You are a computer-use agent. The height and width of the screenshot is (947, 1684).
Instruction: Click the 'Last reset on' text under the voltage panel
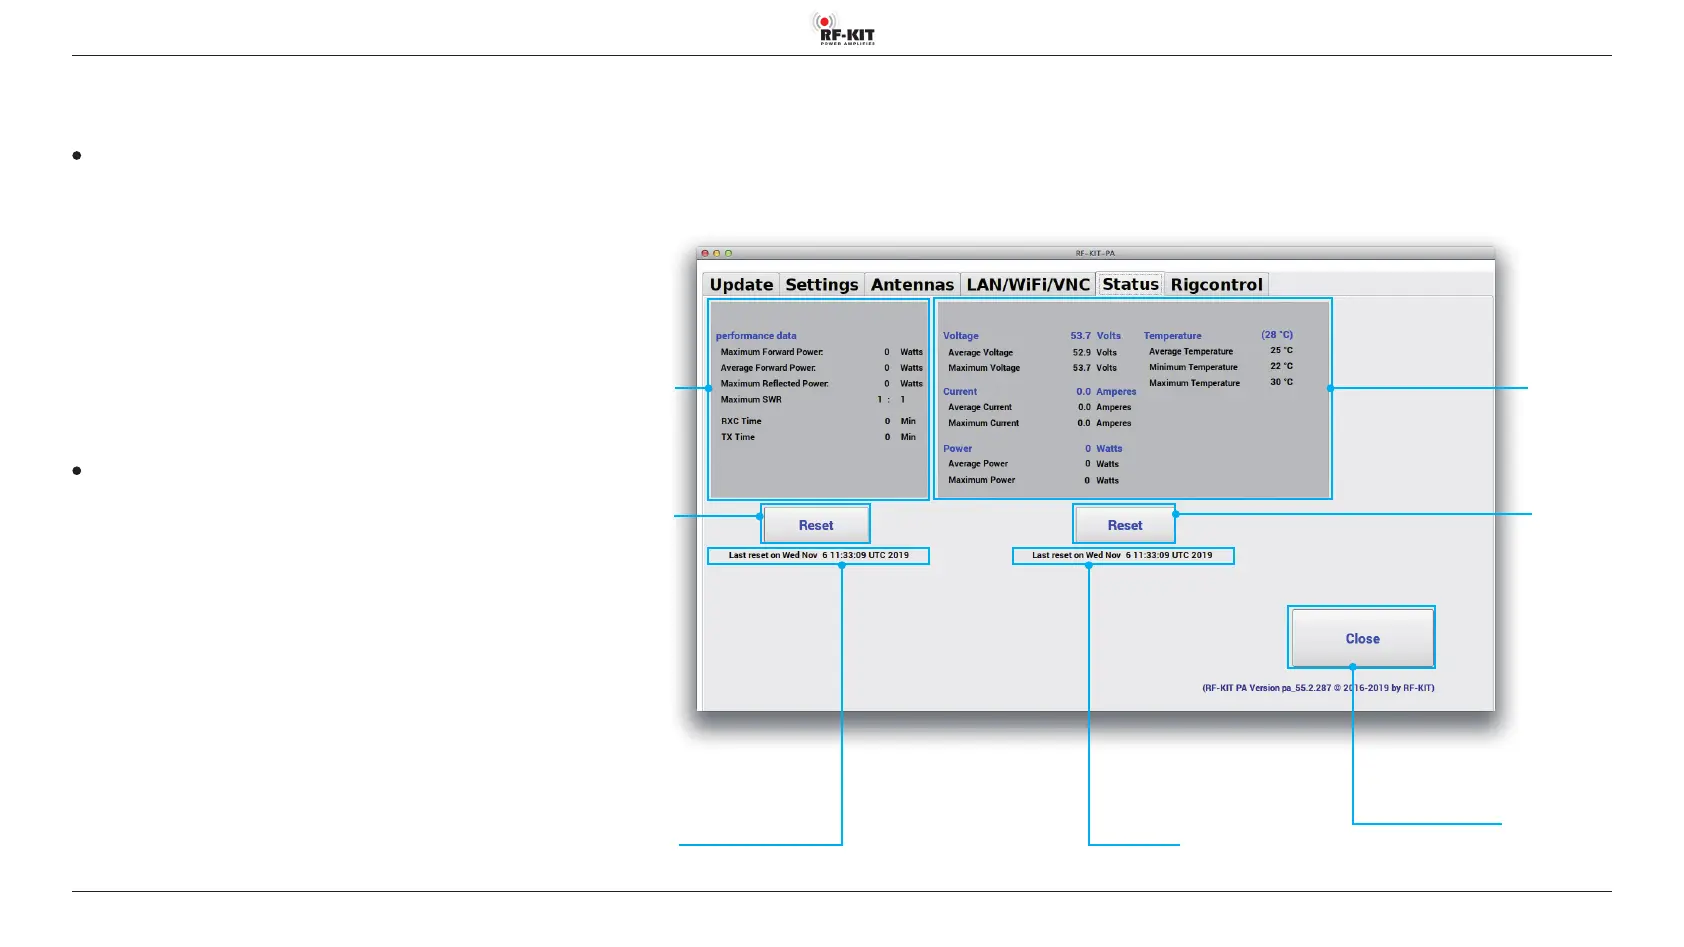tap(1122, 555)
